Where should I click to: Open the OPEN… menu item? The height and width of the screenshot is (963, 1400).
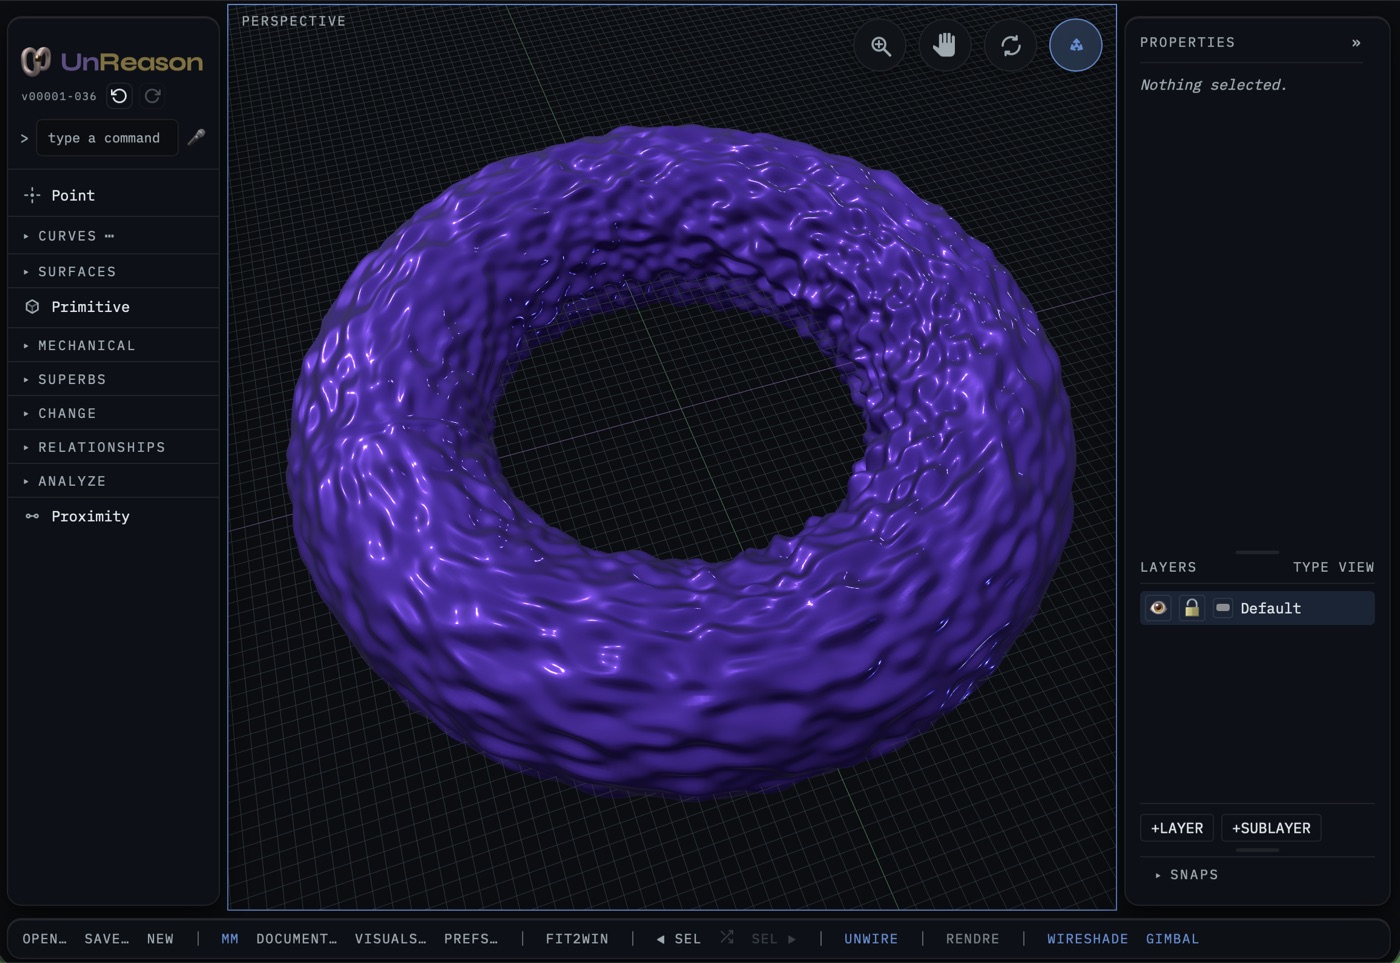point(44,939)
